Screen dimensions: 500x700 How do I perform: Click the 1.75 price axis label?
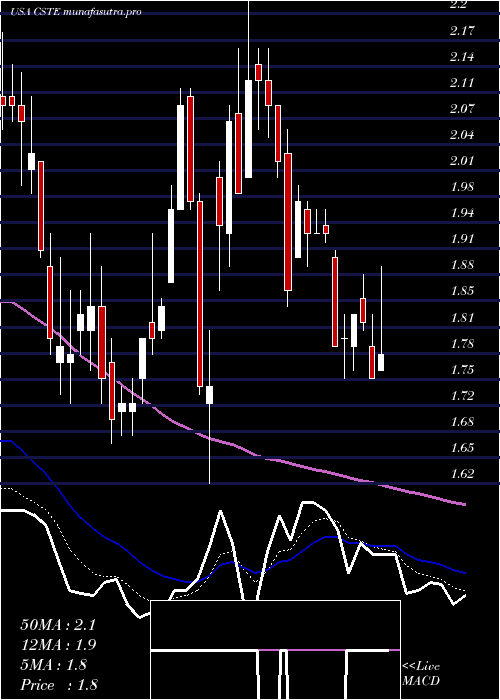pyautogui.click(x=462, y=369)
